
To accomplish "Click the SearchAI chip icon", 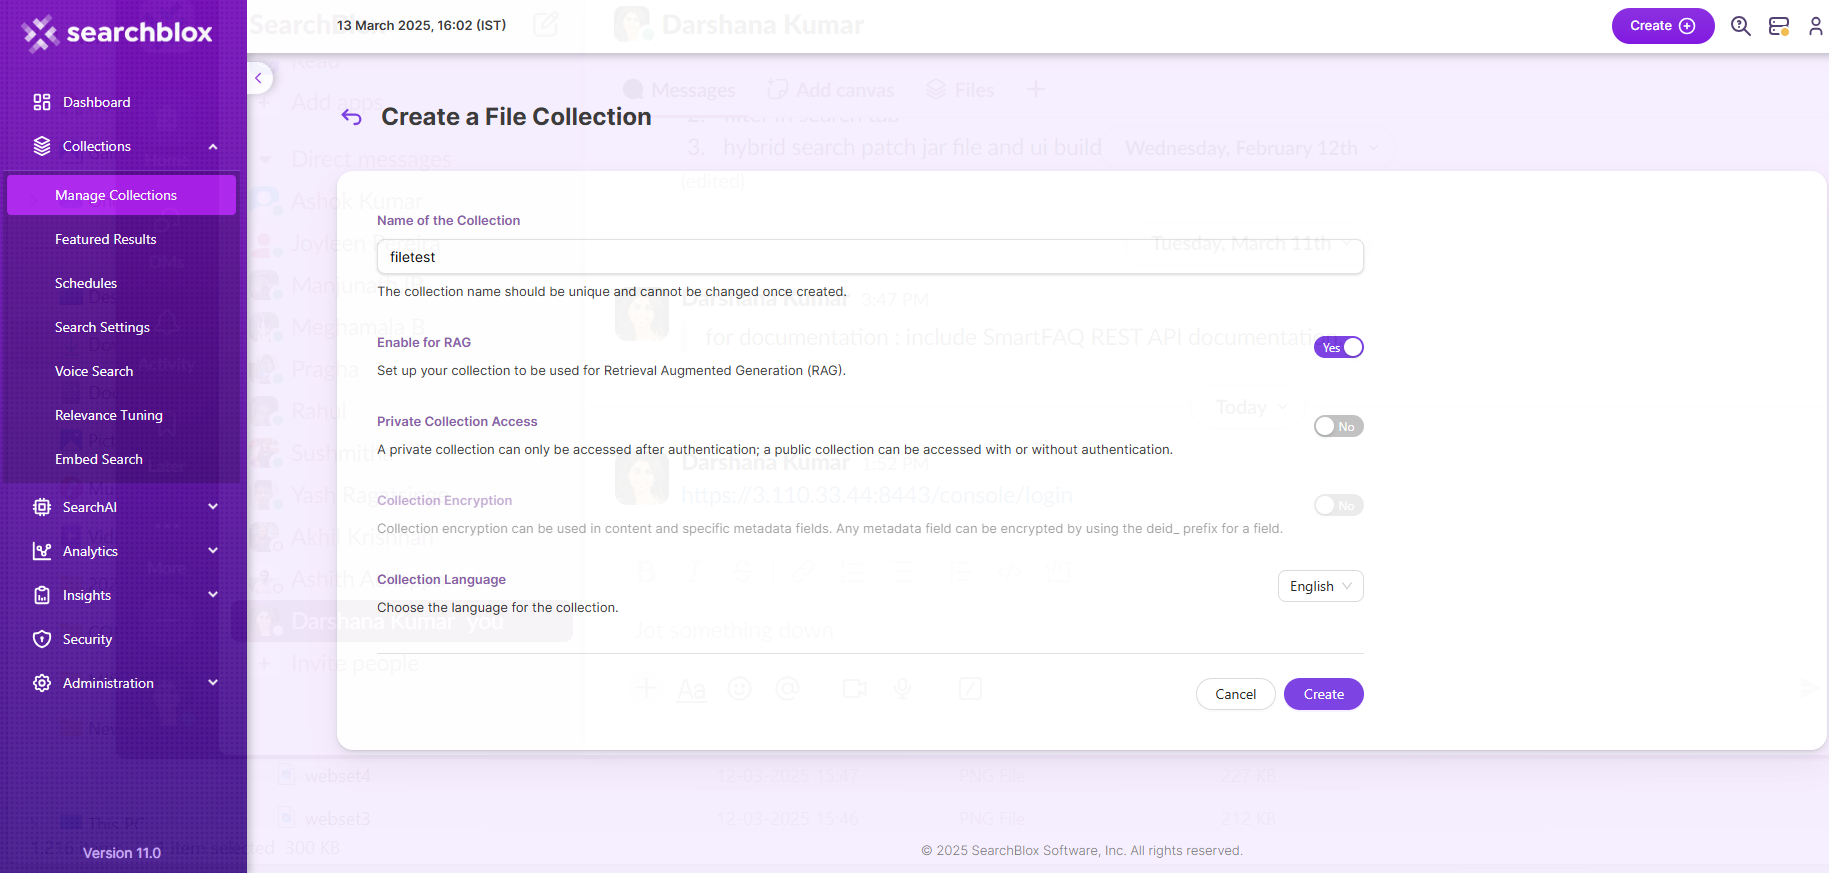I will [x=42, y=507].
